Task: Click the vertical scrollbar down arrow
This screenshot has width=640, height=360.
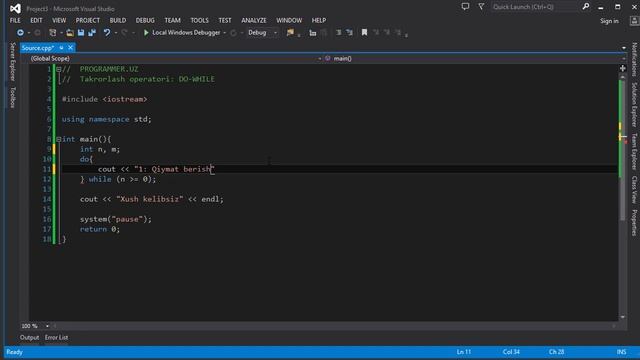Action: pos(622,317)
